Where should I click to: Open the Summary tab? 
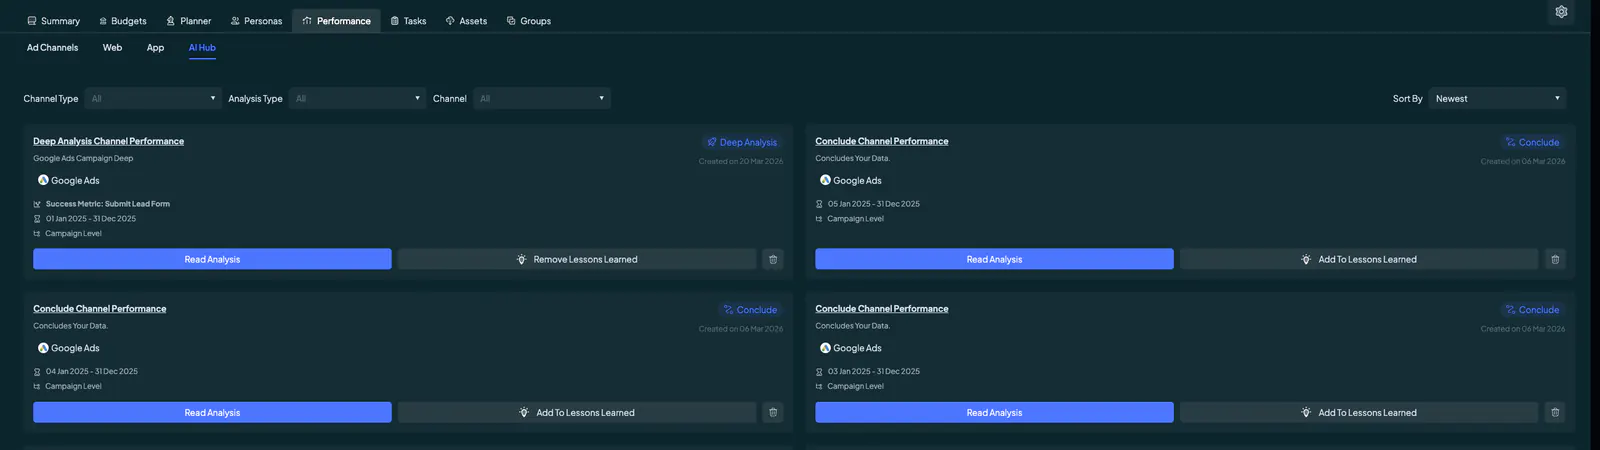pyautogui.click(x=53, y=21)
